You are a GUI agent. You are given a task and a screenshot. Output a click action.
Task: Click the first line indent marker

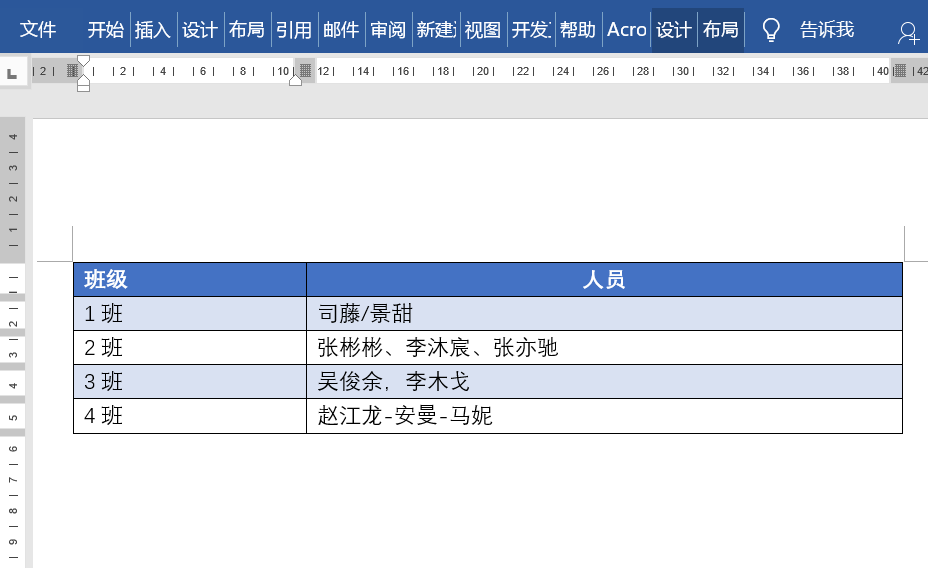click(x=83, y=60)
